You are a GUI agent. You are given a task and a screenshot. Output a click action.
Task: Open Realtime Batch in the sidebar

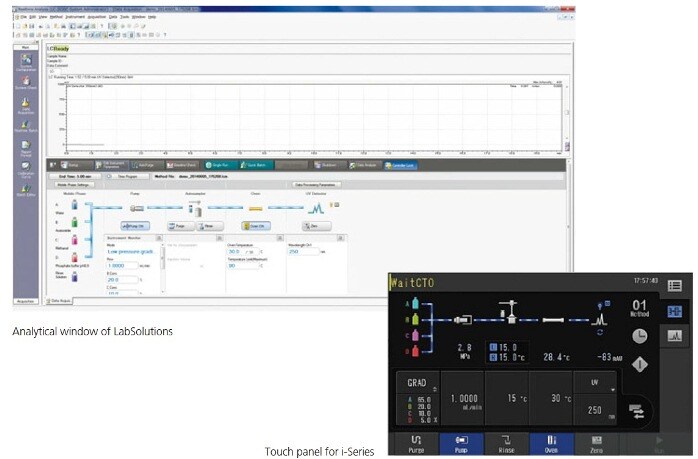(26, 126)
